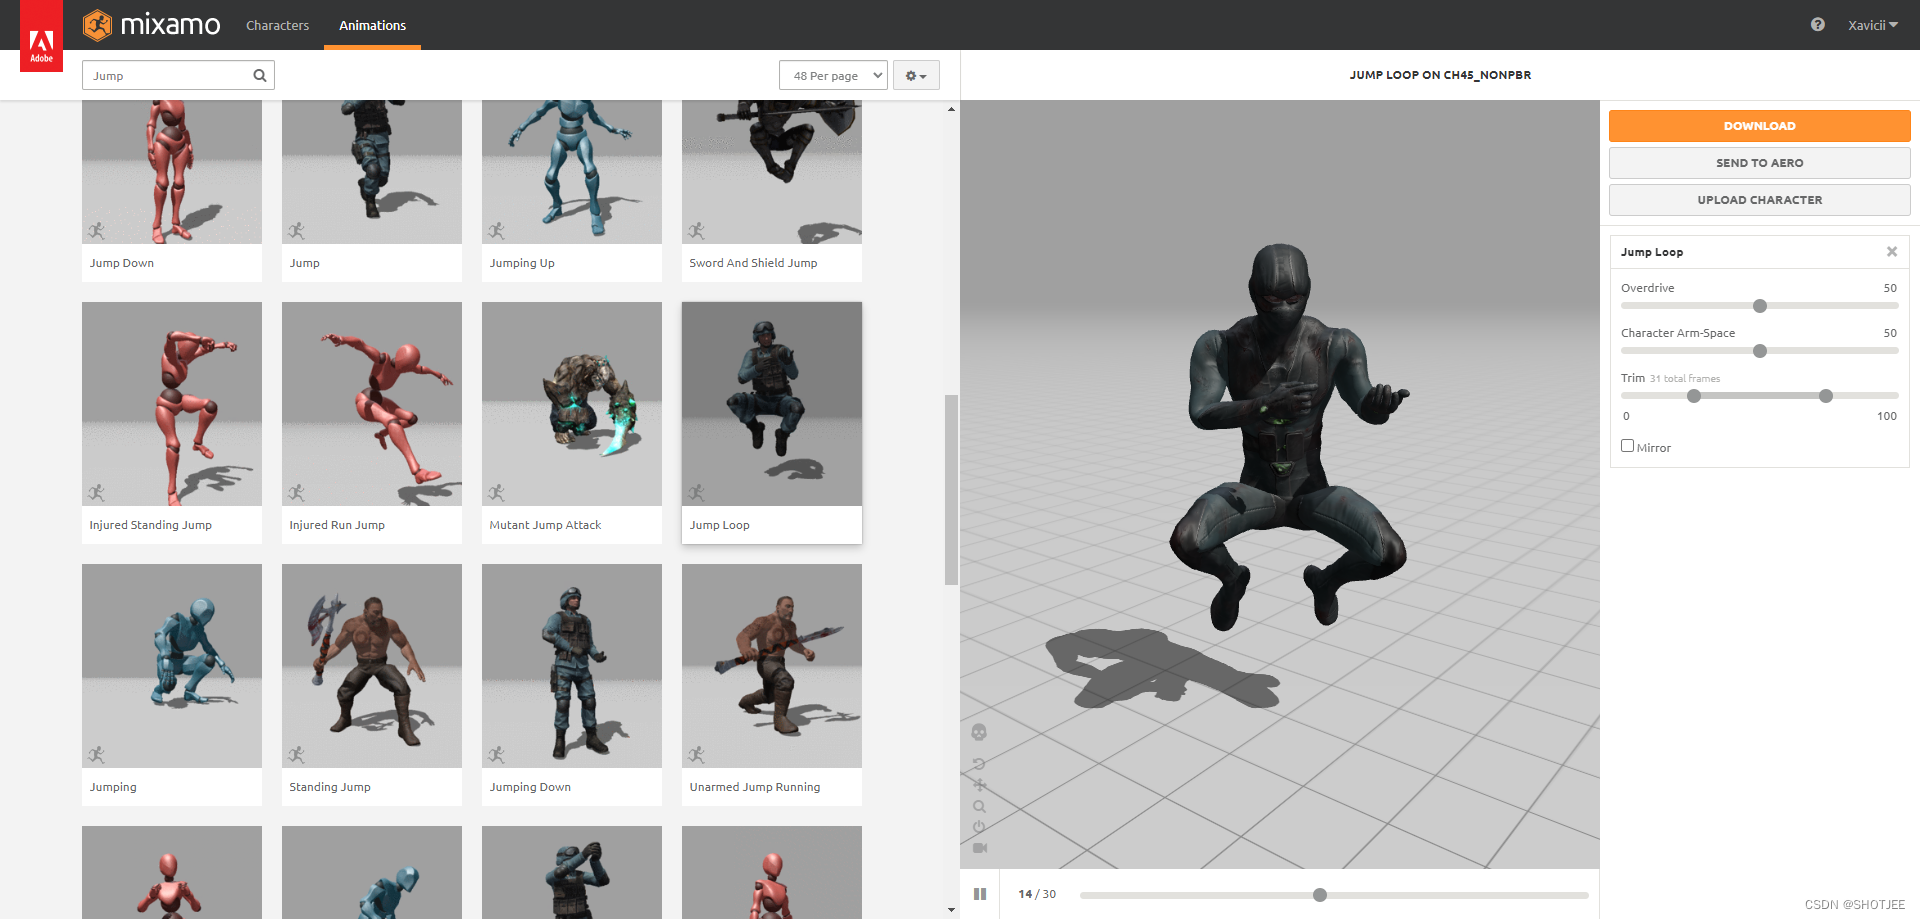Click the '14 / 30' frame counter
The width and height of the screenshot is (1920, 919).
tap(1037, 894)
